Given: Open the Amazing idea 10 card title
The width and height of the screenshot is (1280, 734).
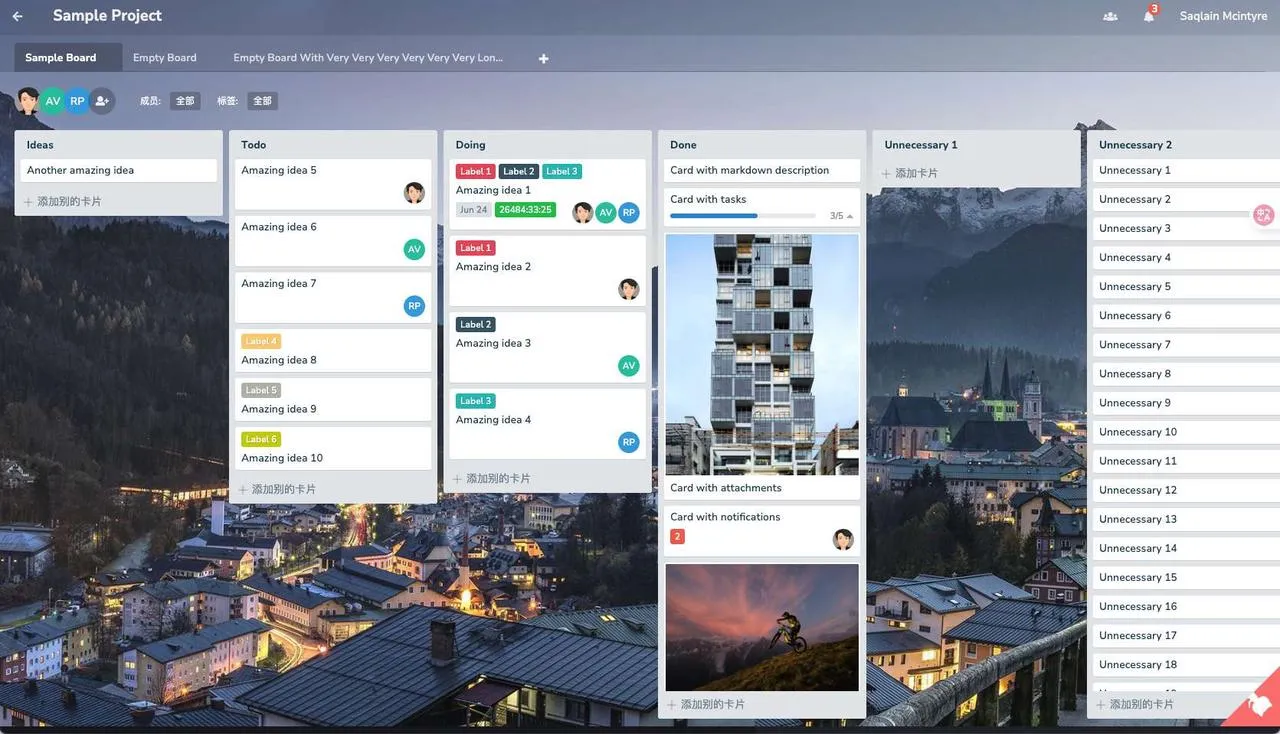Looking at the screenshot, I should coord(282,458).
